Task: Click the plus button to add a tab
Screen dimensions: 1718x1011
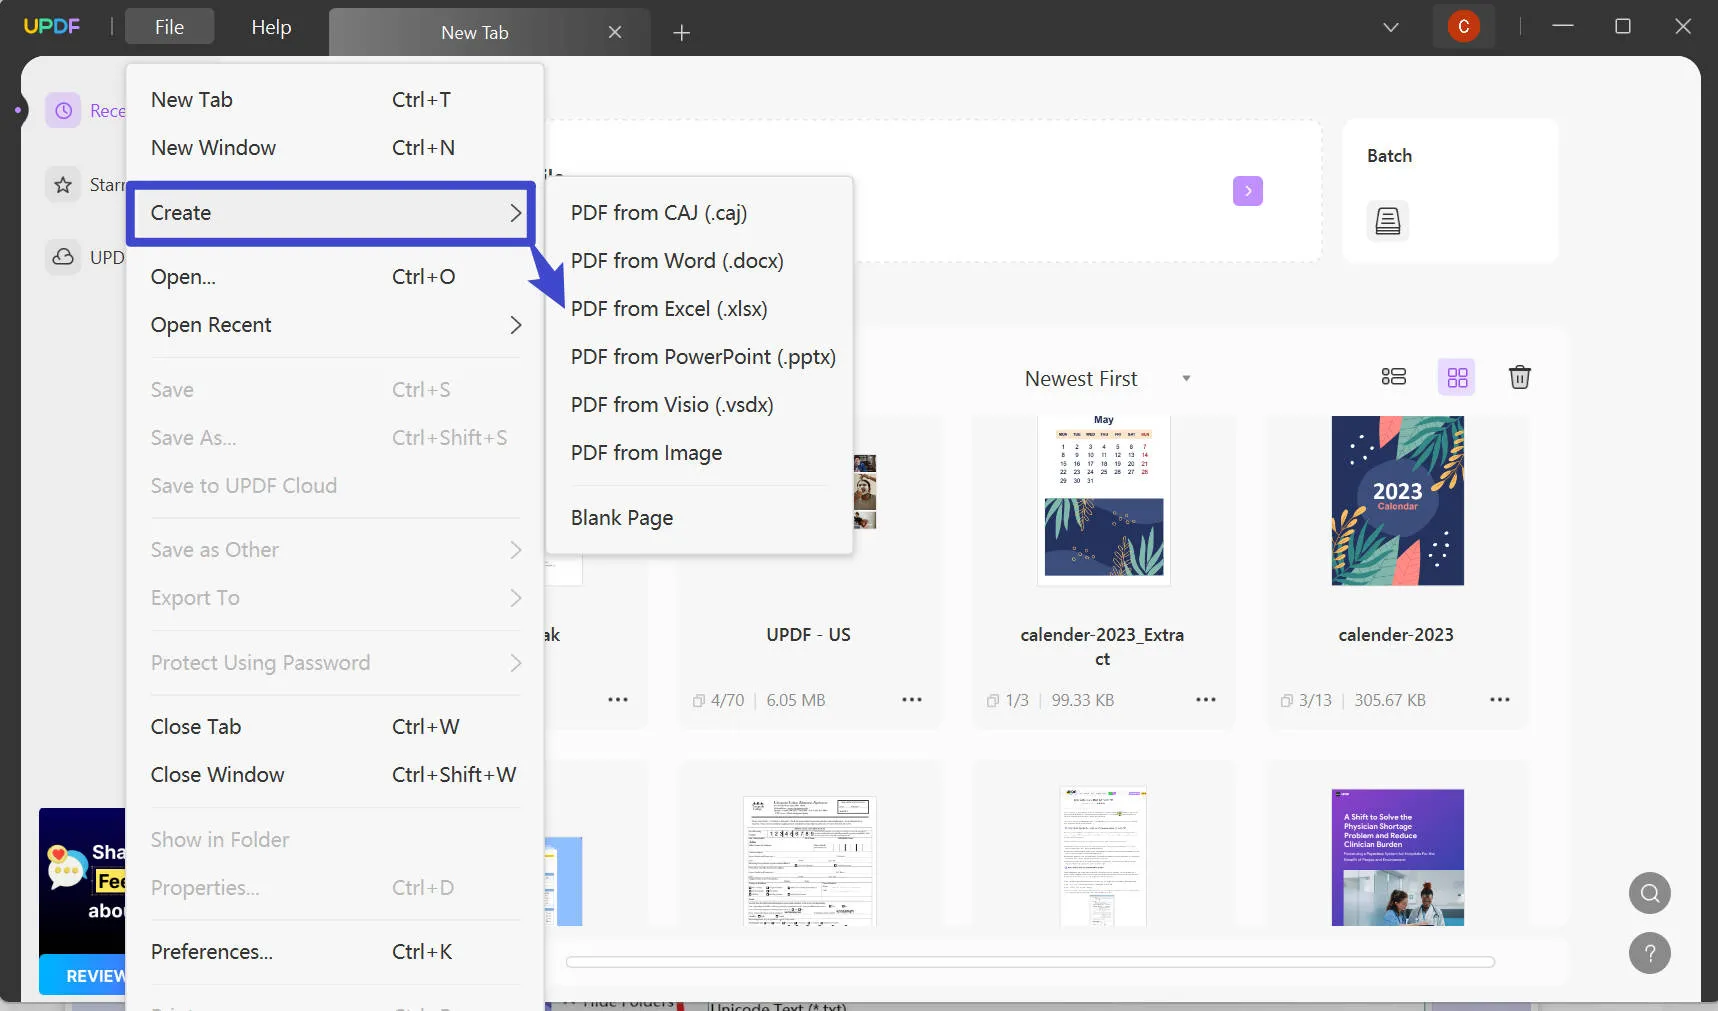Action: coord(682,33)
